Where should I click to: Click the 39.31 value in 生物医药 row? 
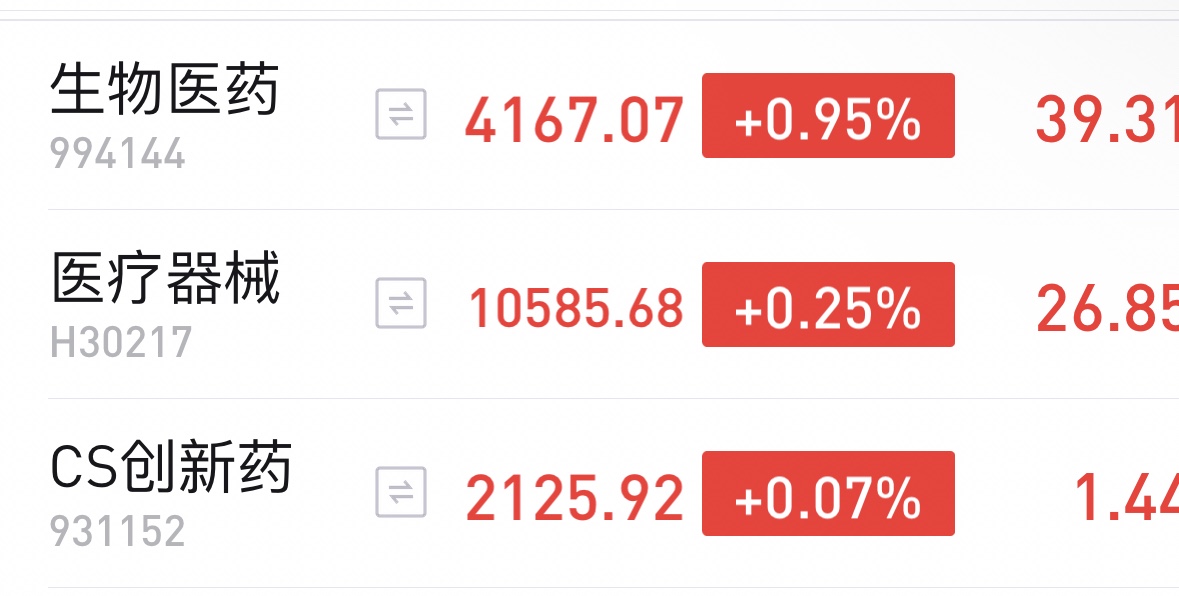(1107, 120)
